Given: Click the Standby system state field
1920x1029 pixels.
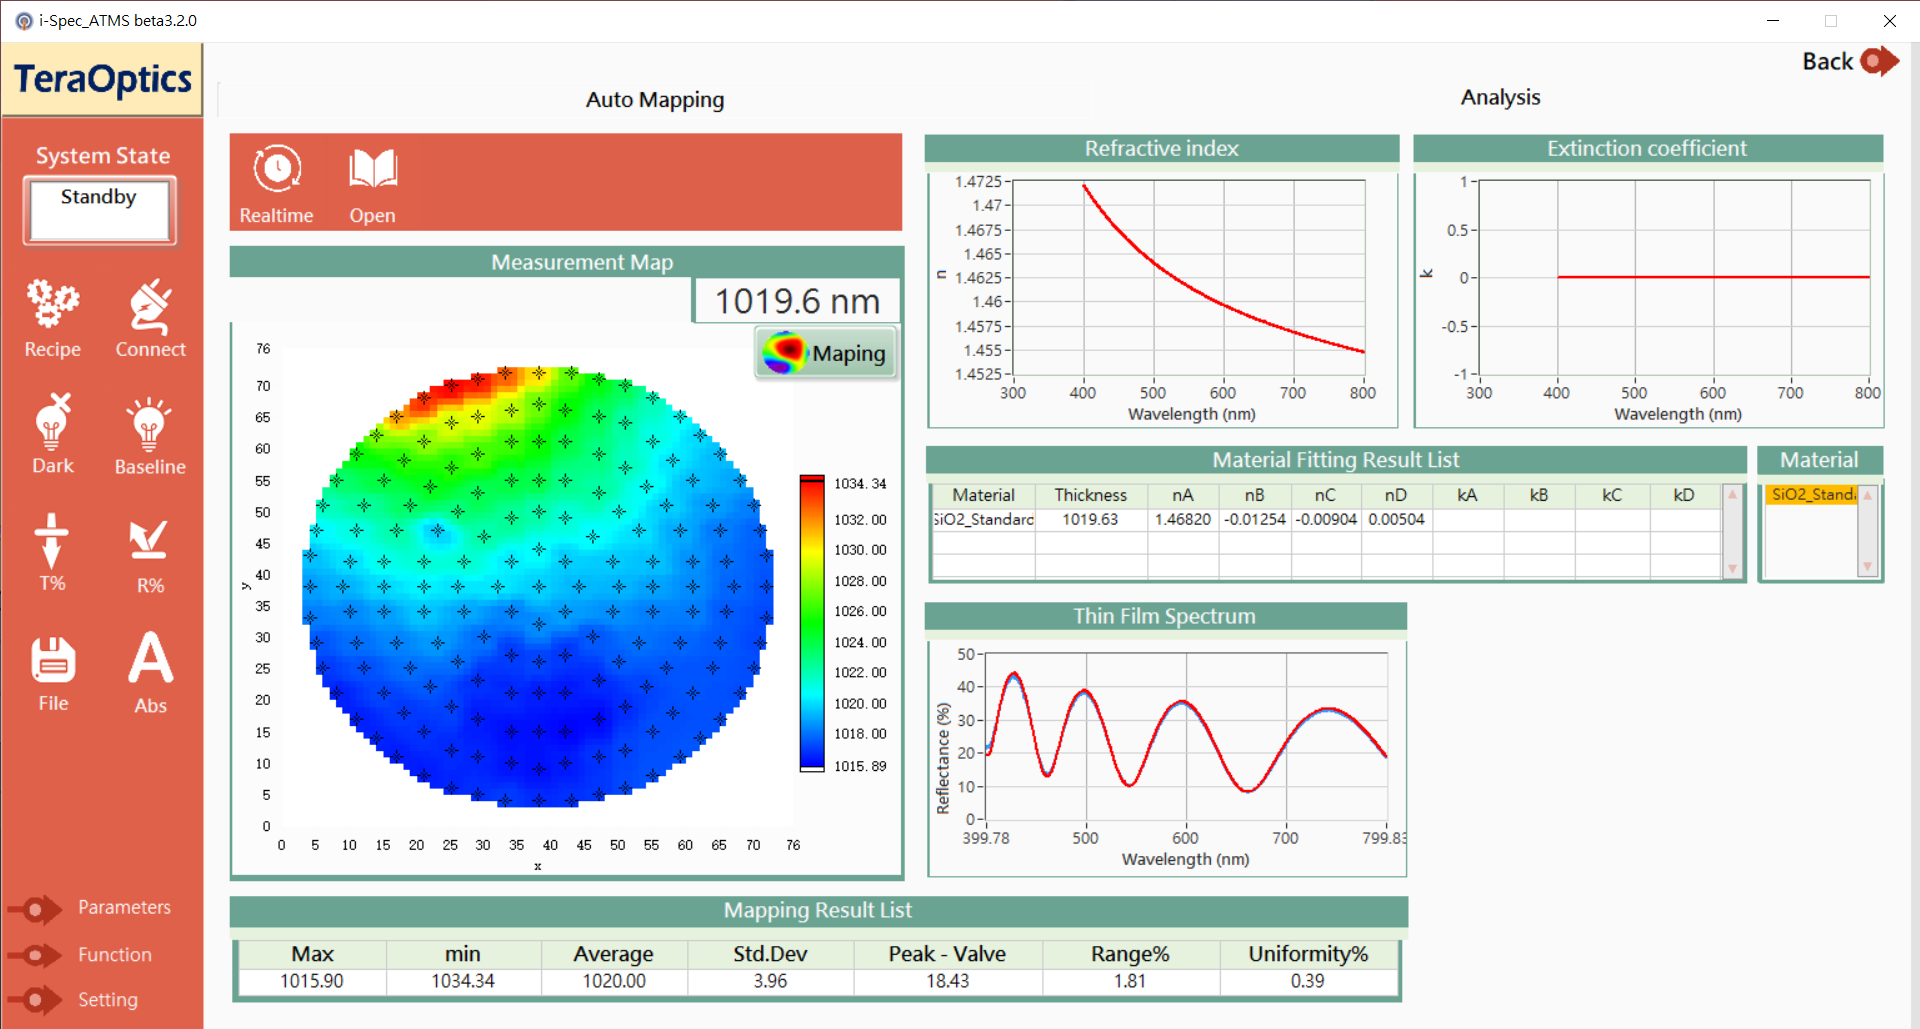Looking at the screenshot, I should [99, 209].
